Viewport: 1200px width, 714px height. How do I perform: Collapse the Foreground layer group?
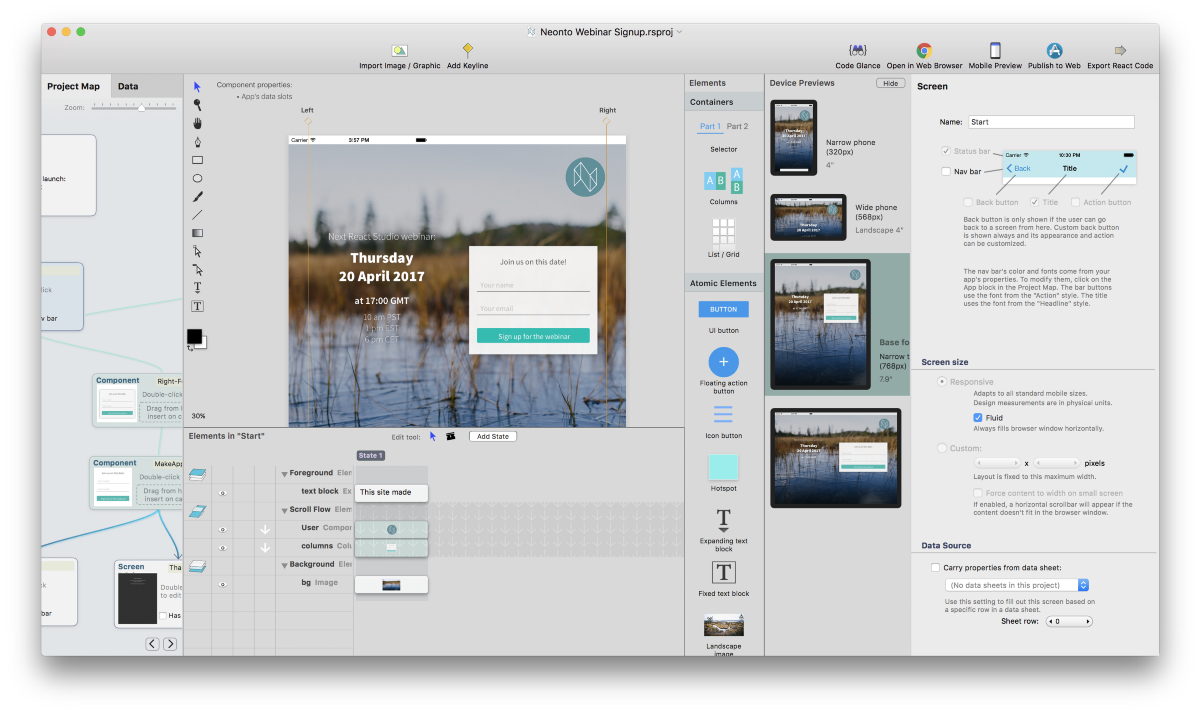click(x=284, y=474)
